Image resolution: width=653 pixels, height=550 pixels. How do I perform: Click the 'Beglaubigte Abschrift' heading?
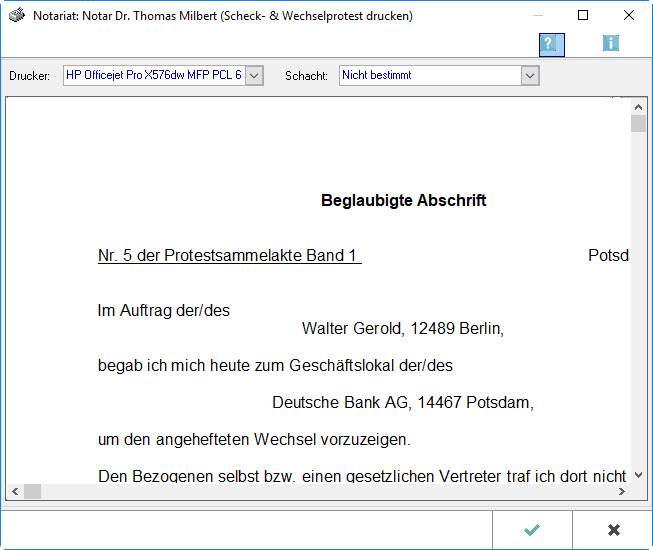[403, 200]
